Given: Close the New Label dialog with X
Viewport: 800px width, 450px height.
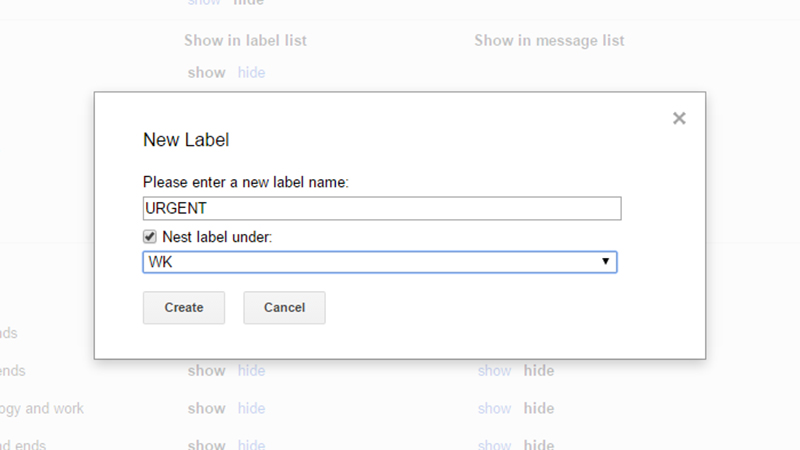Looking at the screenshot, I should pyautogui.click(x=679, y=118).
